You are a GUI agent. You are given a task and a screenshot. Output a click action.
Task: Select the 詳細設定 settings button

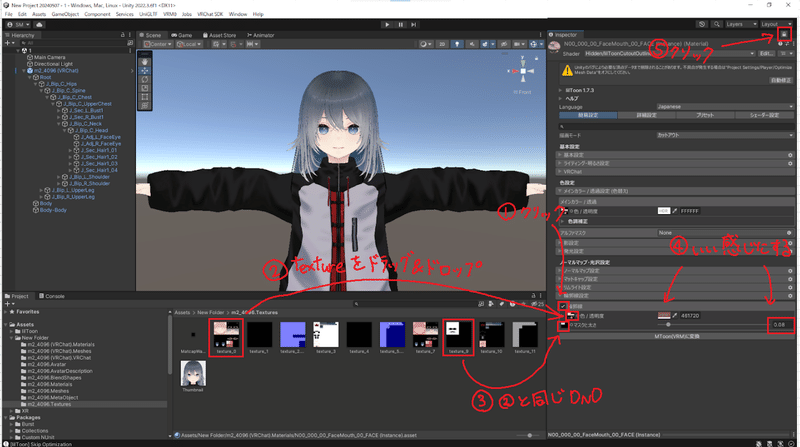click(x=646, y=115)
